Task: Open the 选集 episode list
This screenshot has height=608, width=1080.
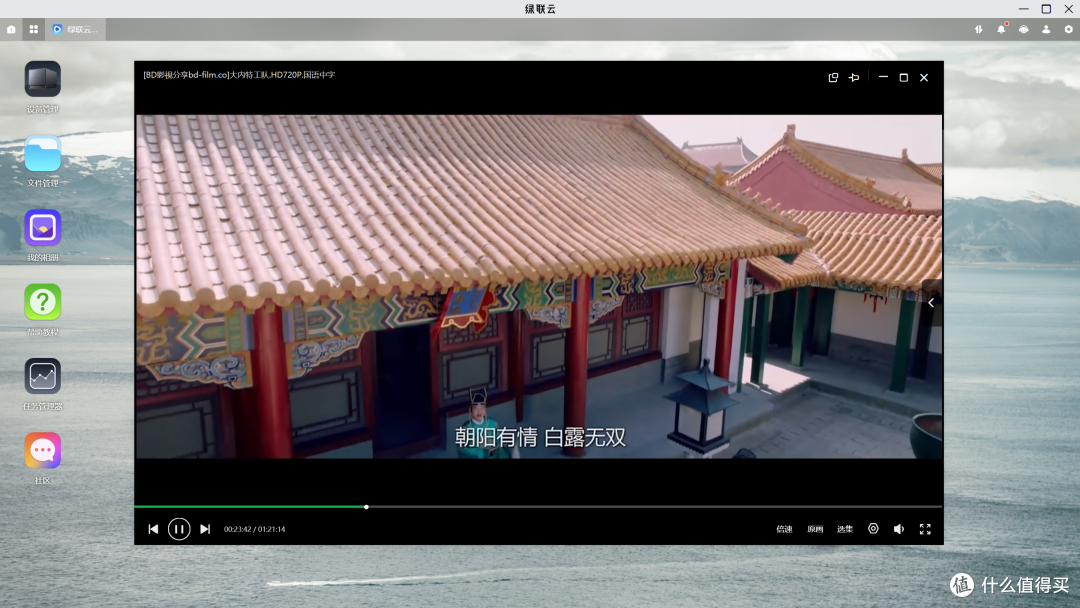Action: (845, 529)
